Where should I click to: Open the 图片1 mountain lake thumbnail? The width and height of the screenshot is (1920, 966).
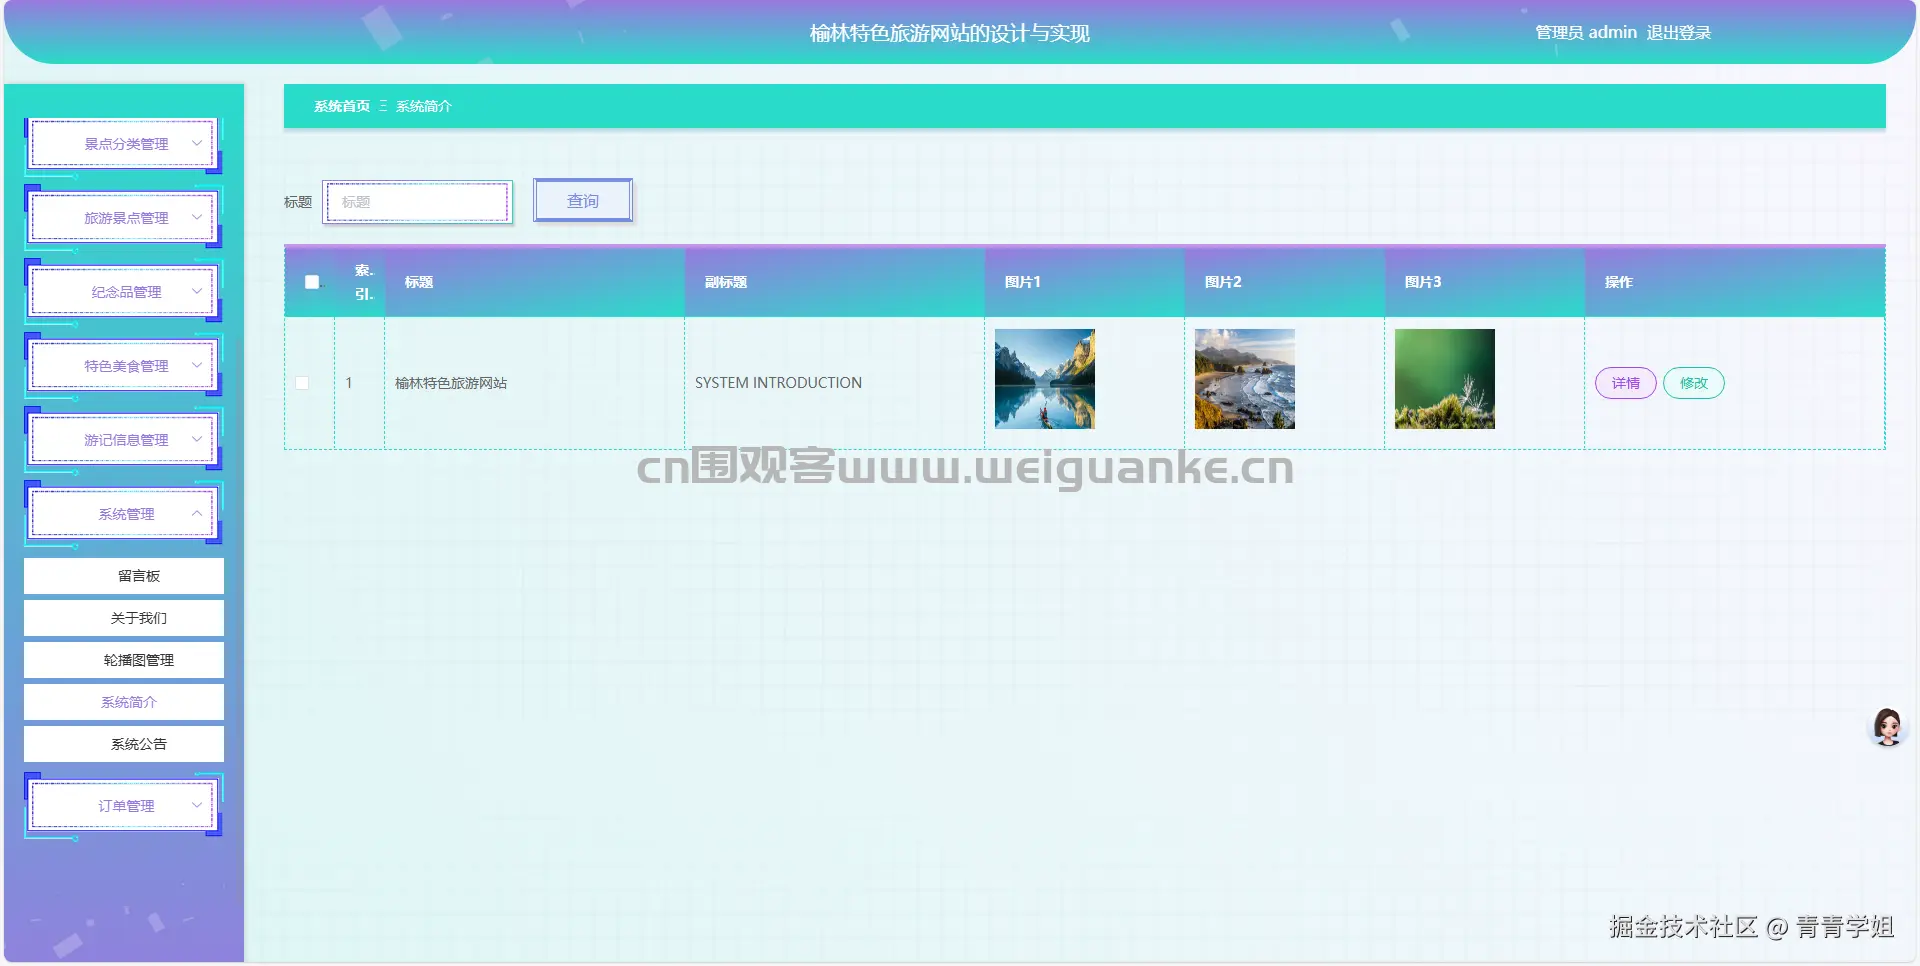click(1045, 379)
